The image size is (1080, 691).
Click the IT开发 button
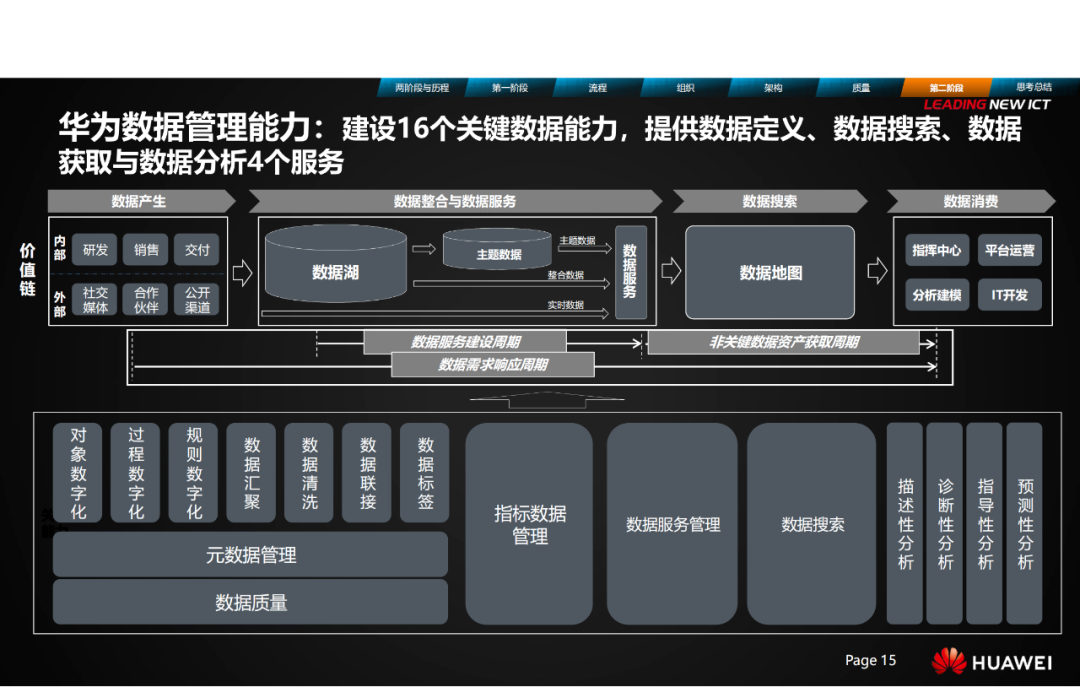pos(1009,295)
